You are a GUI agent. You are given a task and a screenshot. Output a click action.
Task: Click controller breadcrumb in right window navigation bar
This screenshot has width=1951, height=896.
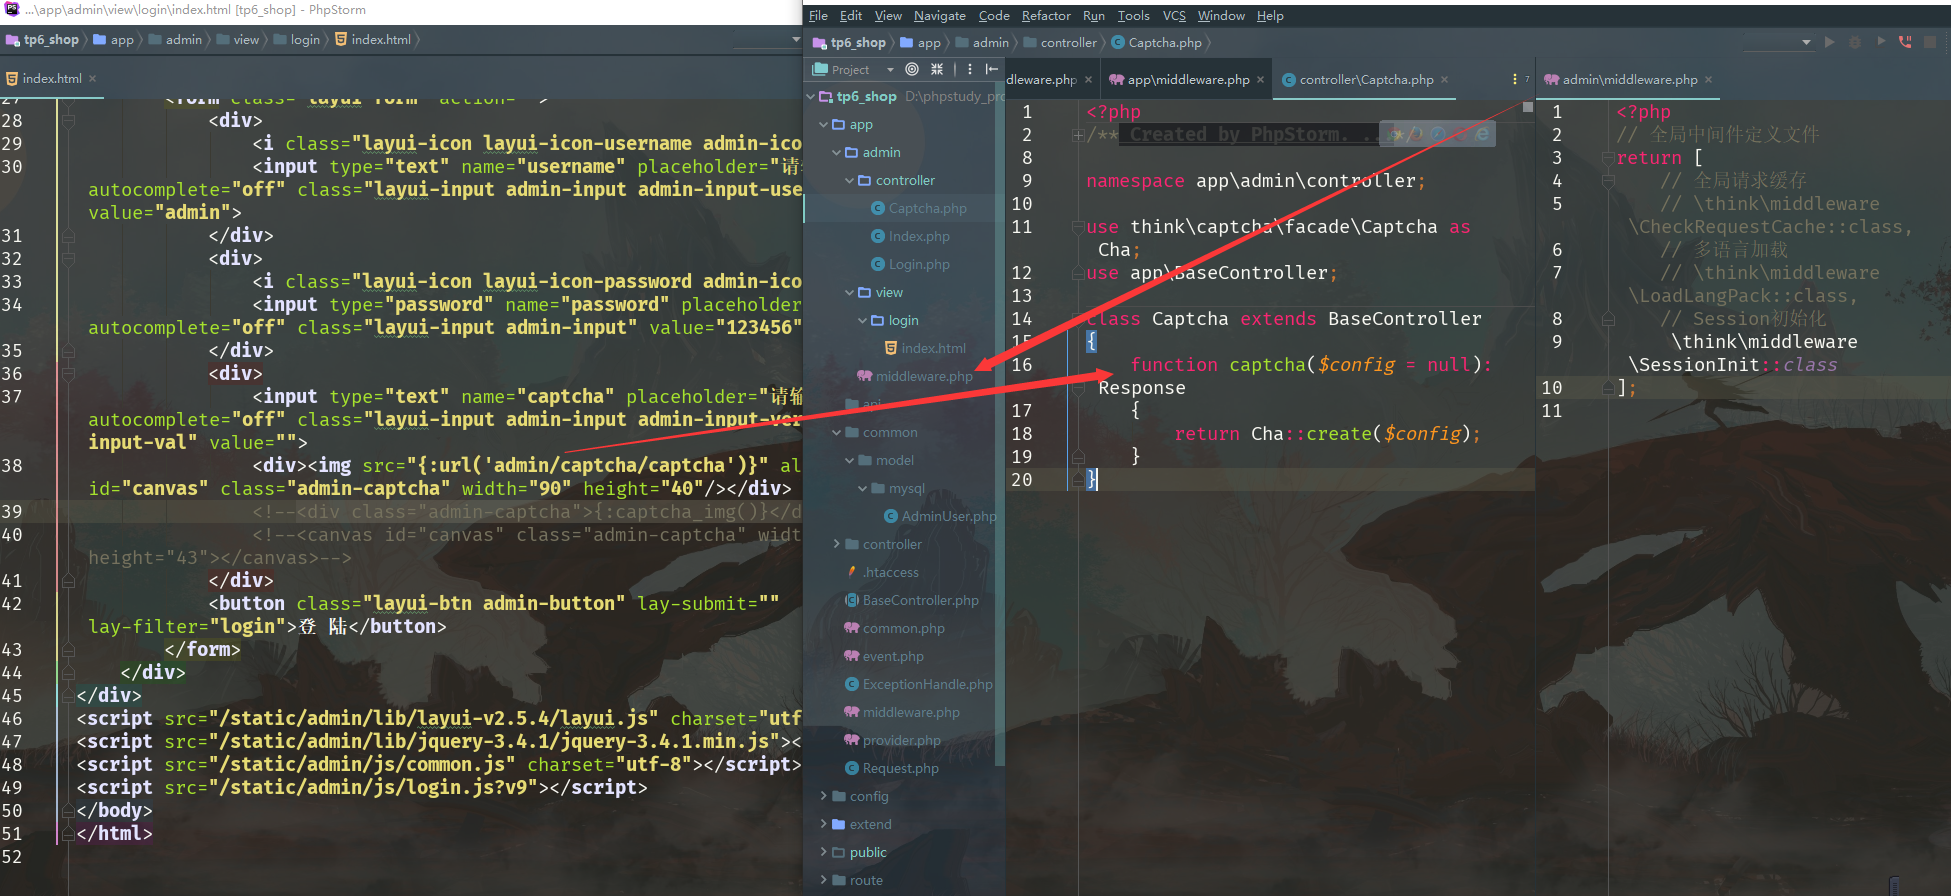tap(1068, 43)
